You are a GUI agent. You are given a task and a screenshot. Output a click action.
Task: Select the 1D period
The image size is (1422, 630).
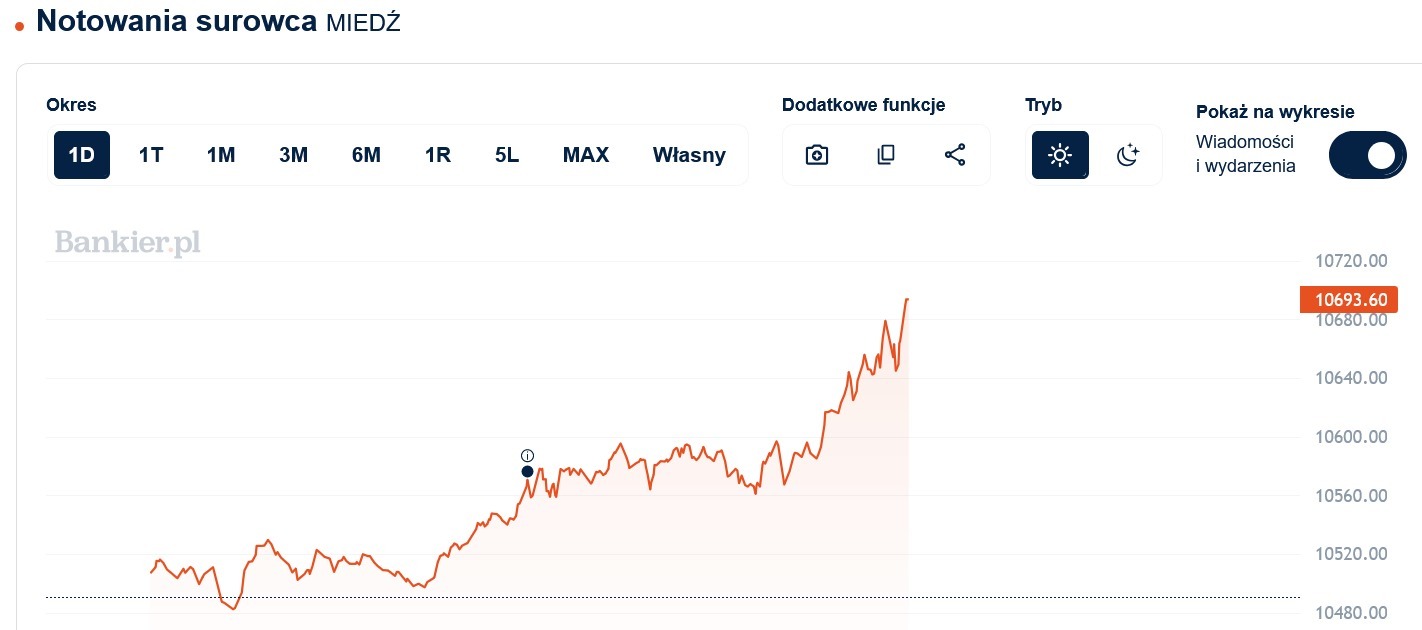pos(81,155)
